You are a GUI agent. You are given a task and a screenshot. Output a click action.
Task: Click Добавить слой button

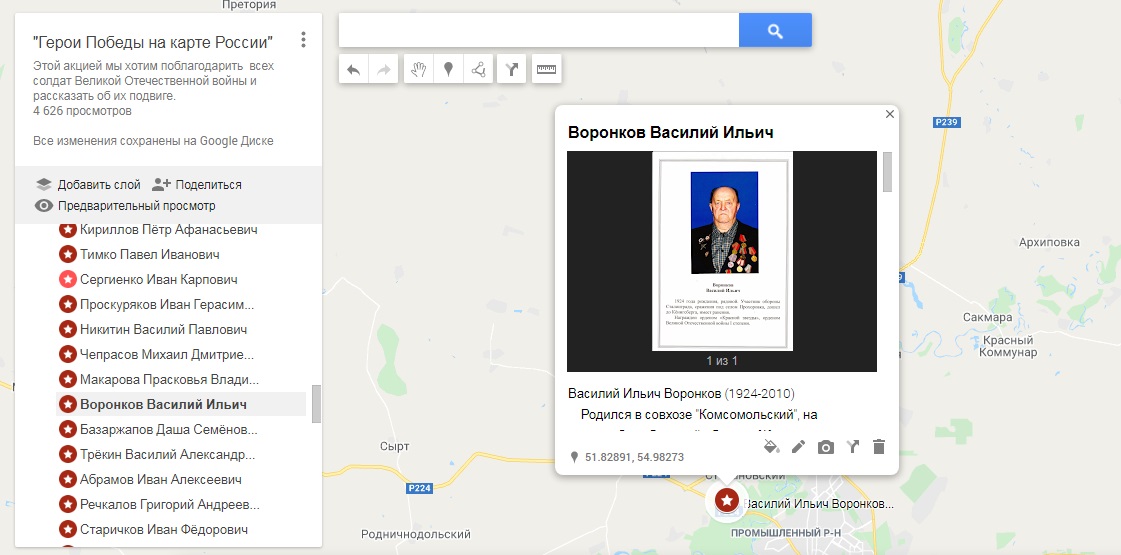(x=89, y=185)
